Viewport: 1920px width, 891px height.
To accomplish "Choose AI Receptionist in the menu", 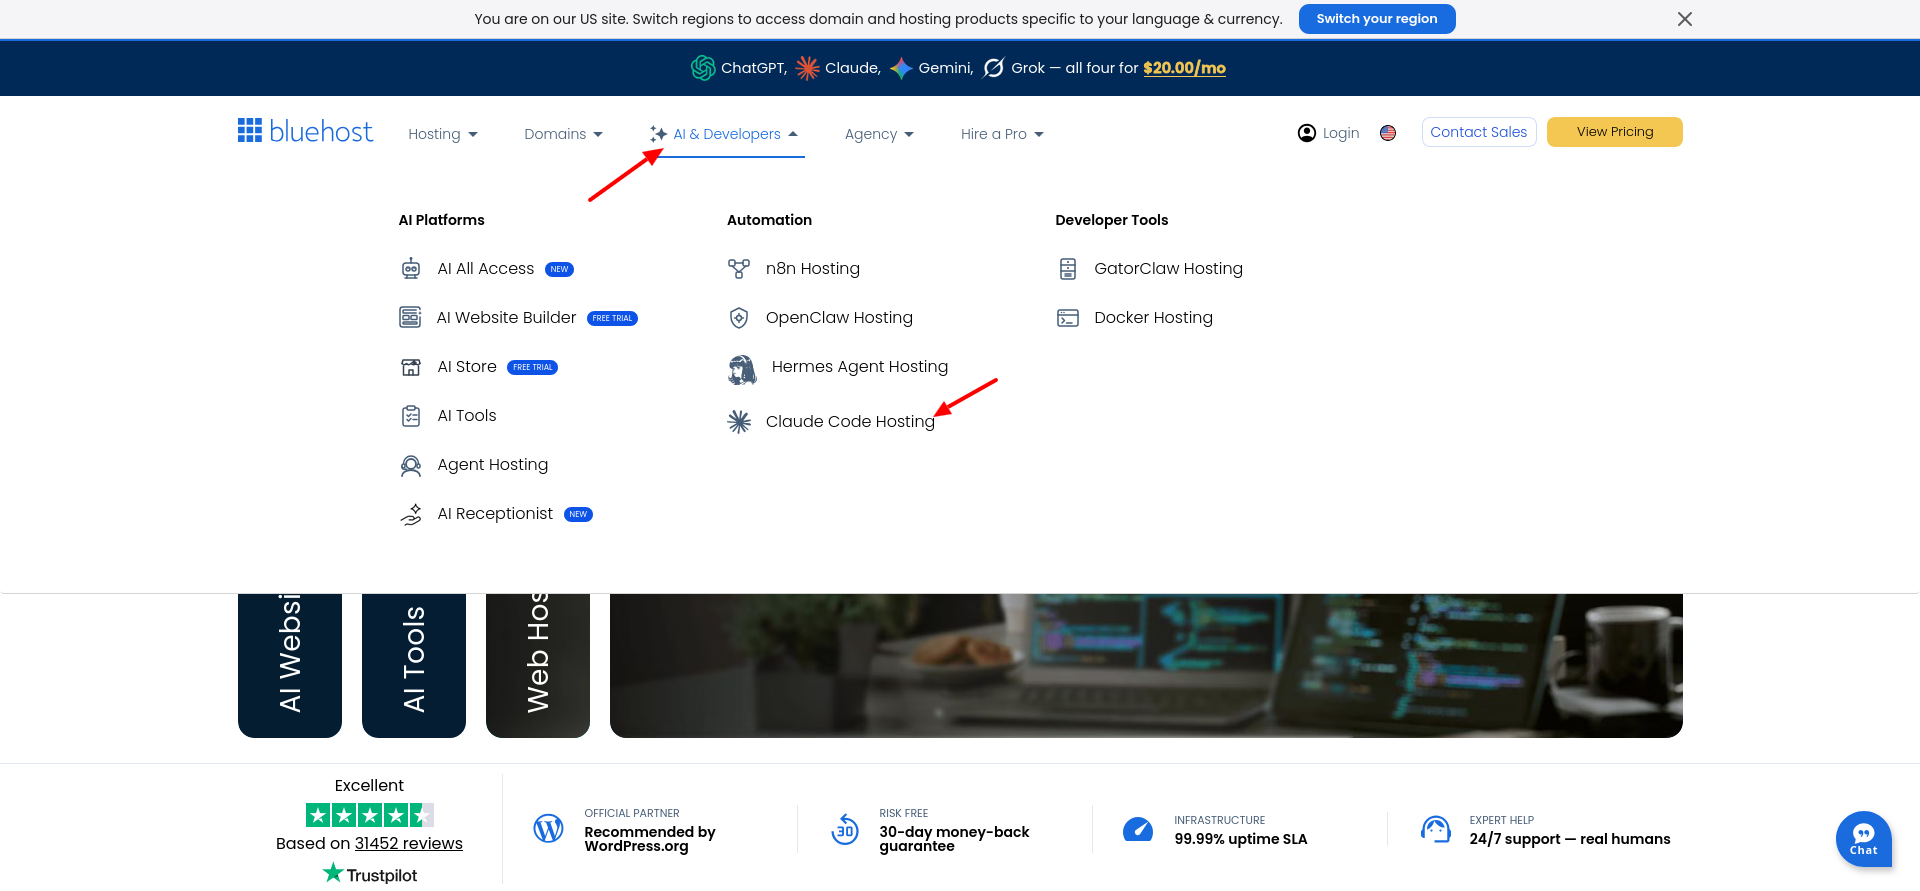I will [496, 514].
